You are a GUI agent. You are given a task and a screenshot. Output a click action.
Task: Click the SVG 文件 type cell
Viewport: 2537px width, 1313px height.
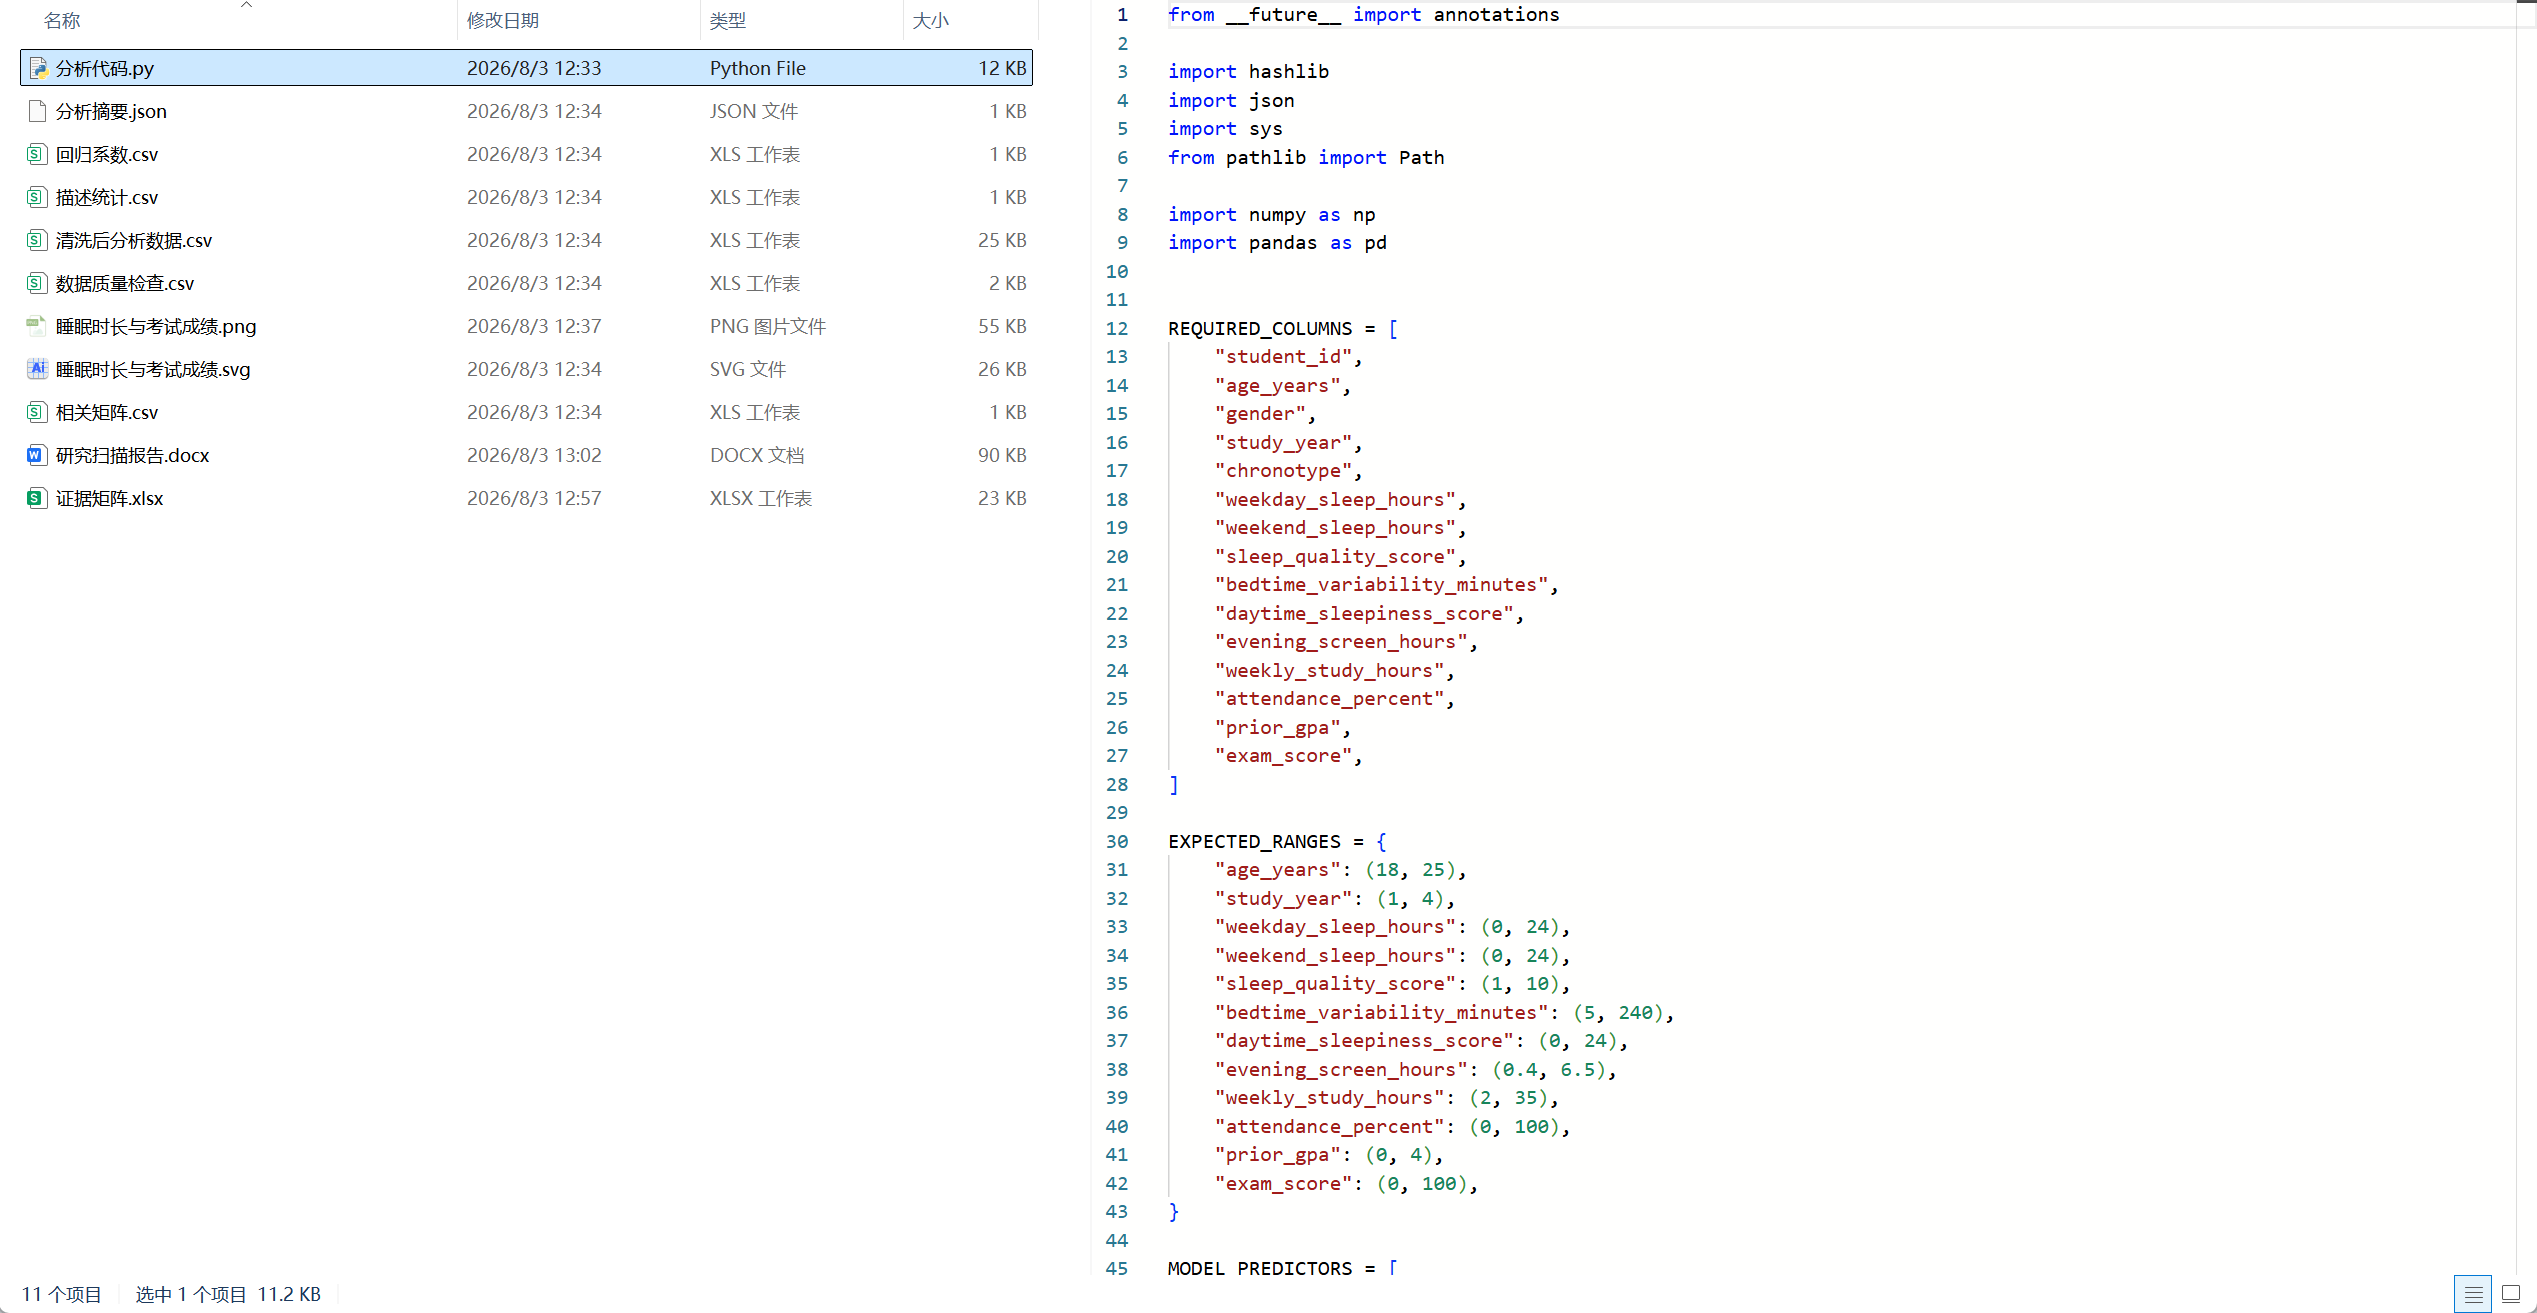tap(748, 369)
